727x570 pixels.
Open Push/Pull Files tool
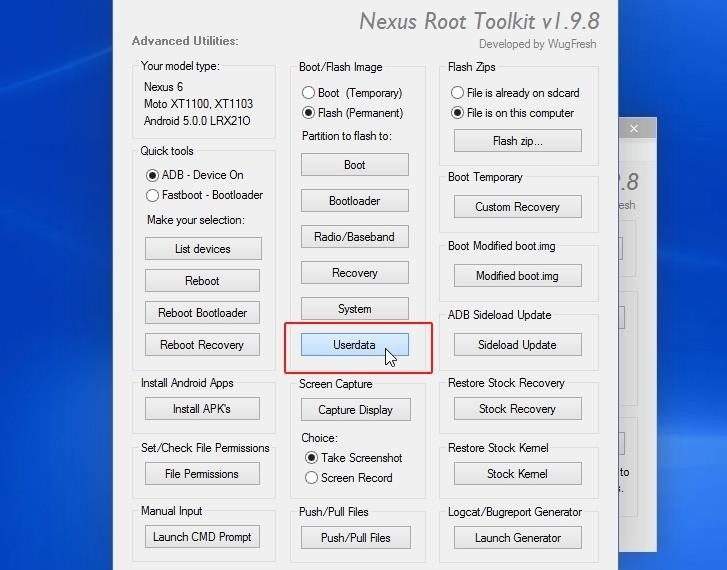356,538
